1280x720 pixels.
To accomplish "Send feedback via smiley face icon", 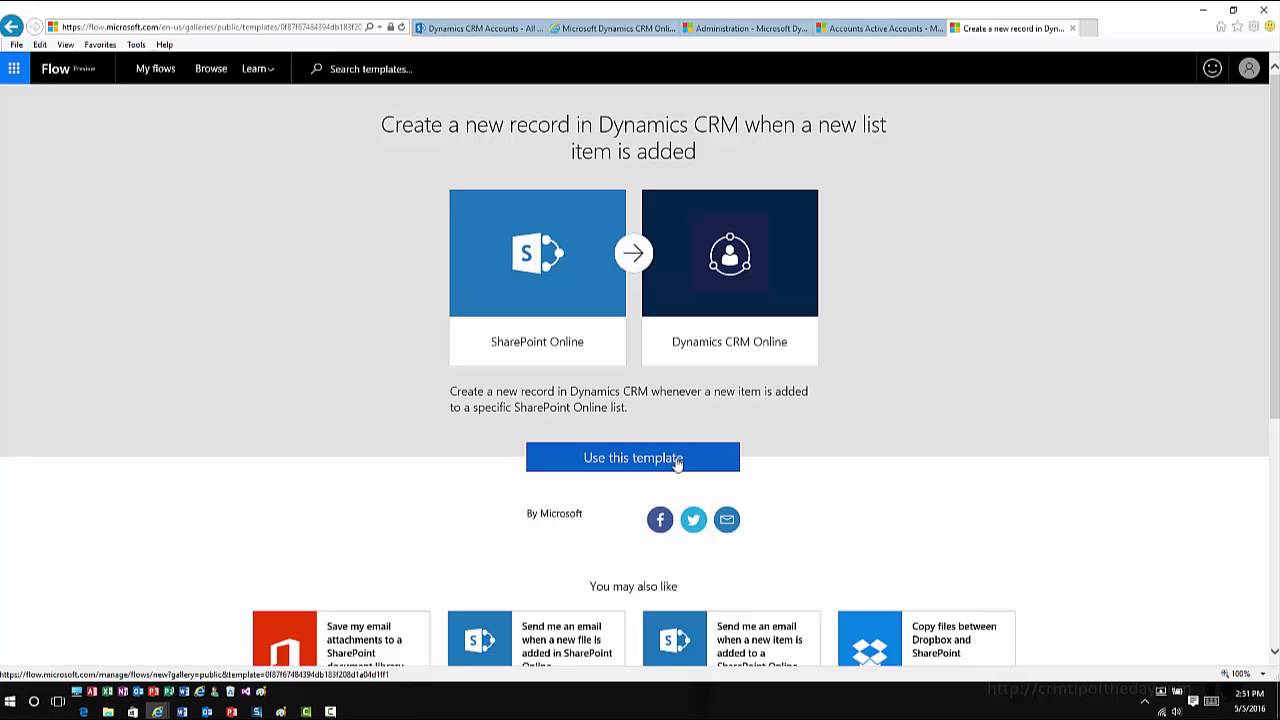I will point(1212,68).
